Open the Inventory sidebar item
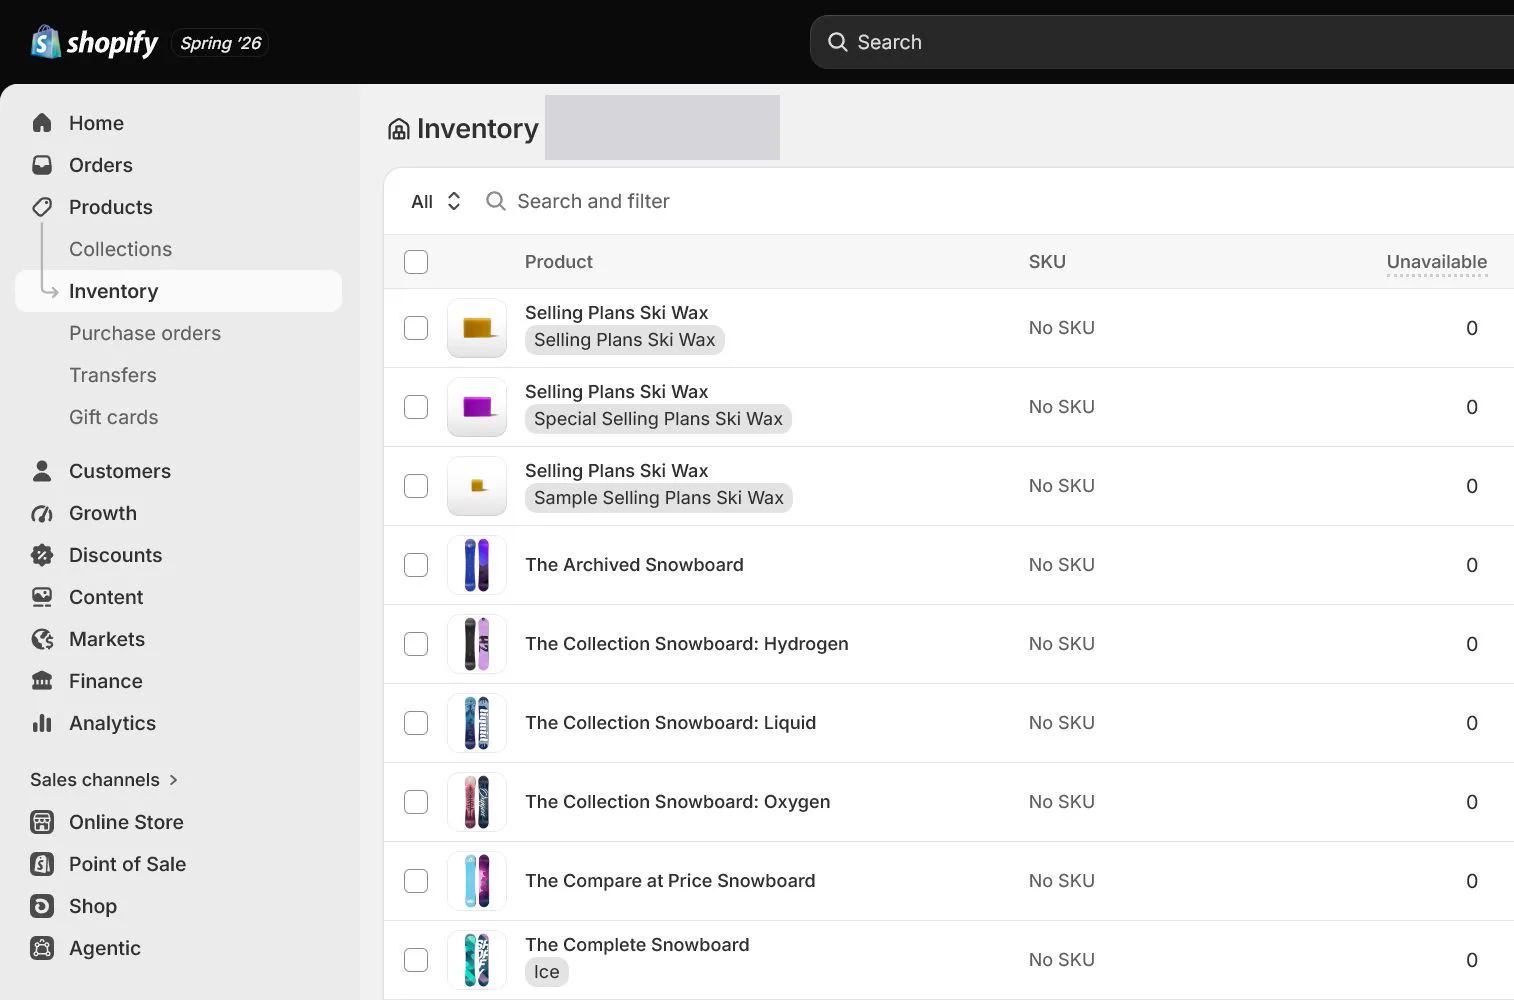Image resolution: width=1514 pixels, height=1000 pixels. (178, 291)
